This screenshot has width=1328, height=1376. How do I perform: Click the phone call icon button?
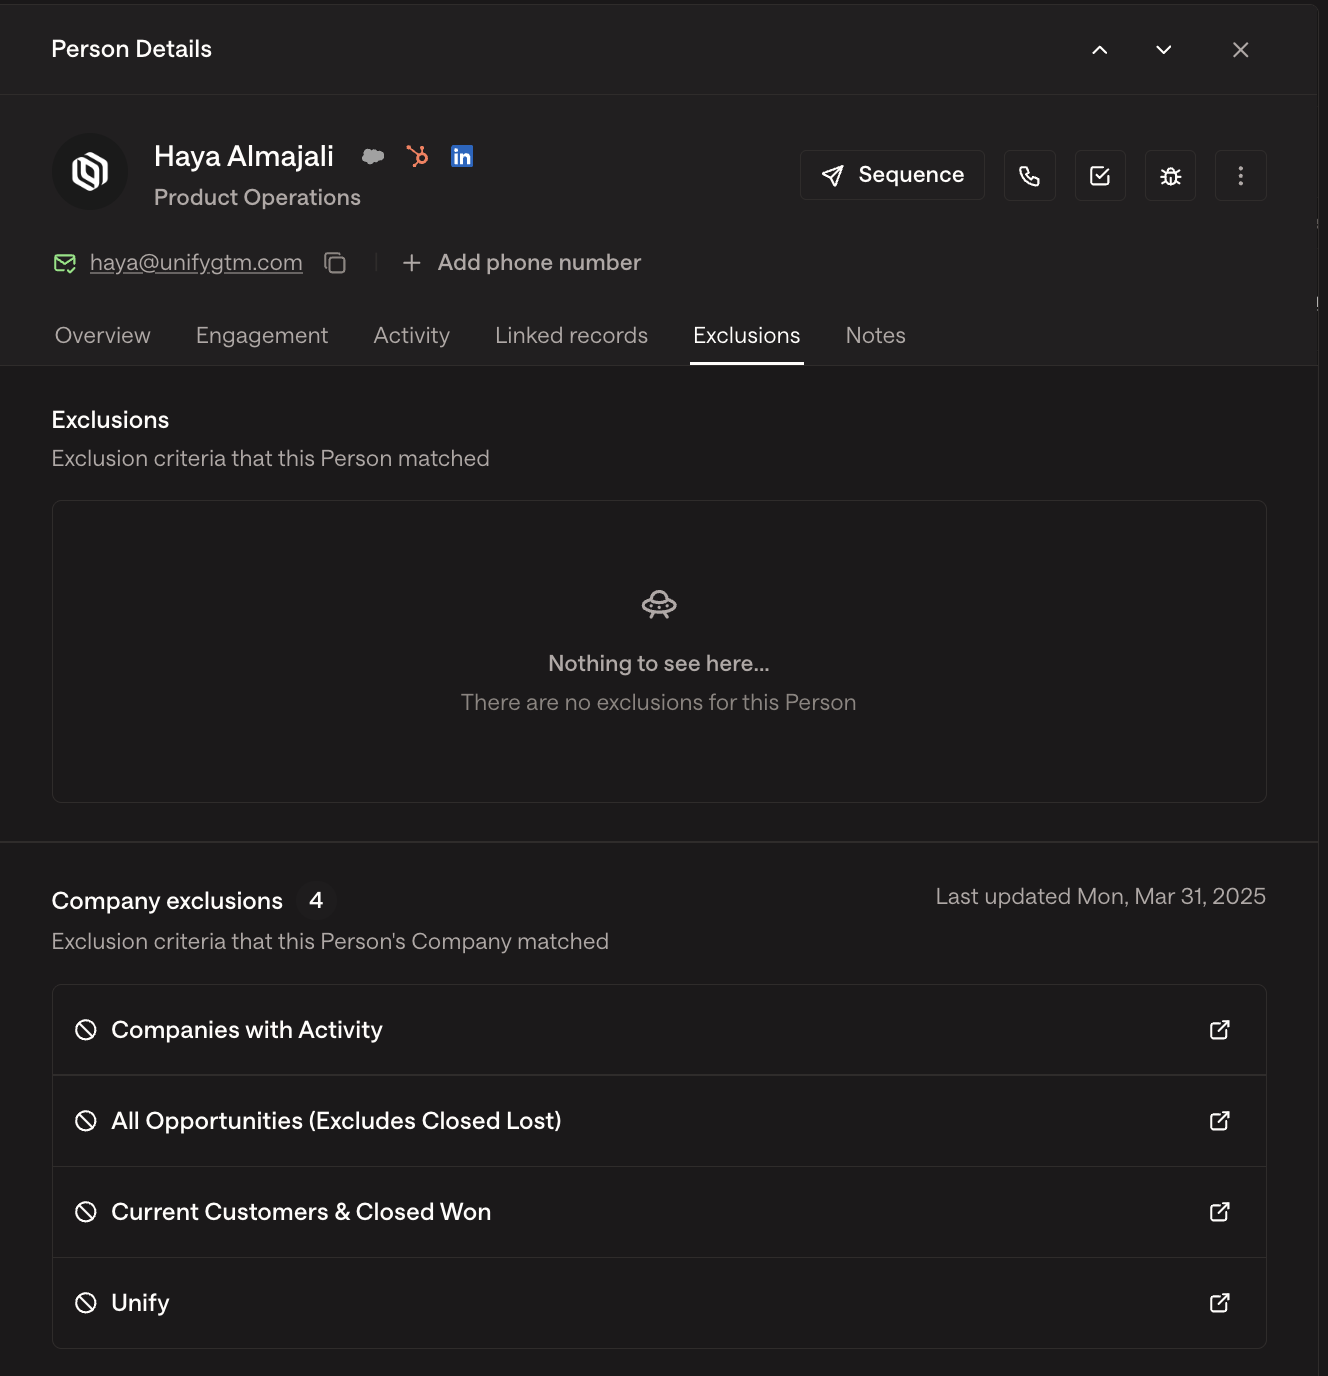pos(1030,175)
